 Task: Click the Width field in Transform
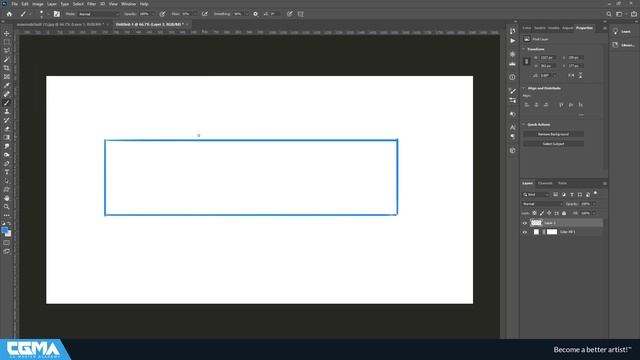pos(548,58)
